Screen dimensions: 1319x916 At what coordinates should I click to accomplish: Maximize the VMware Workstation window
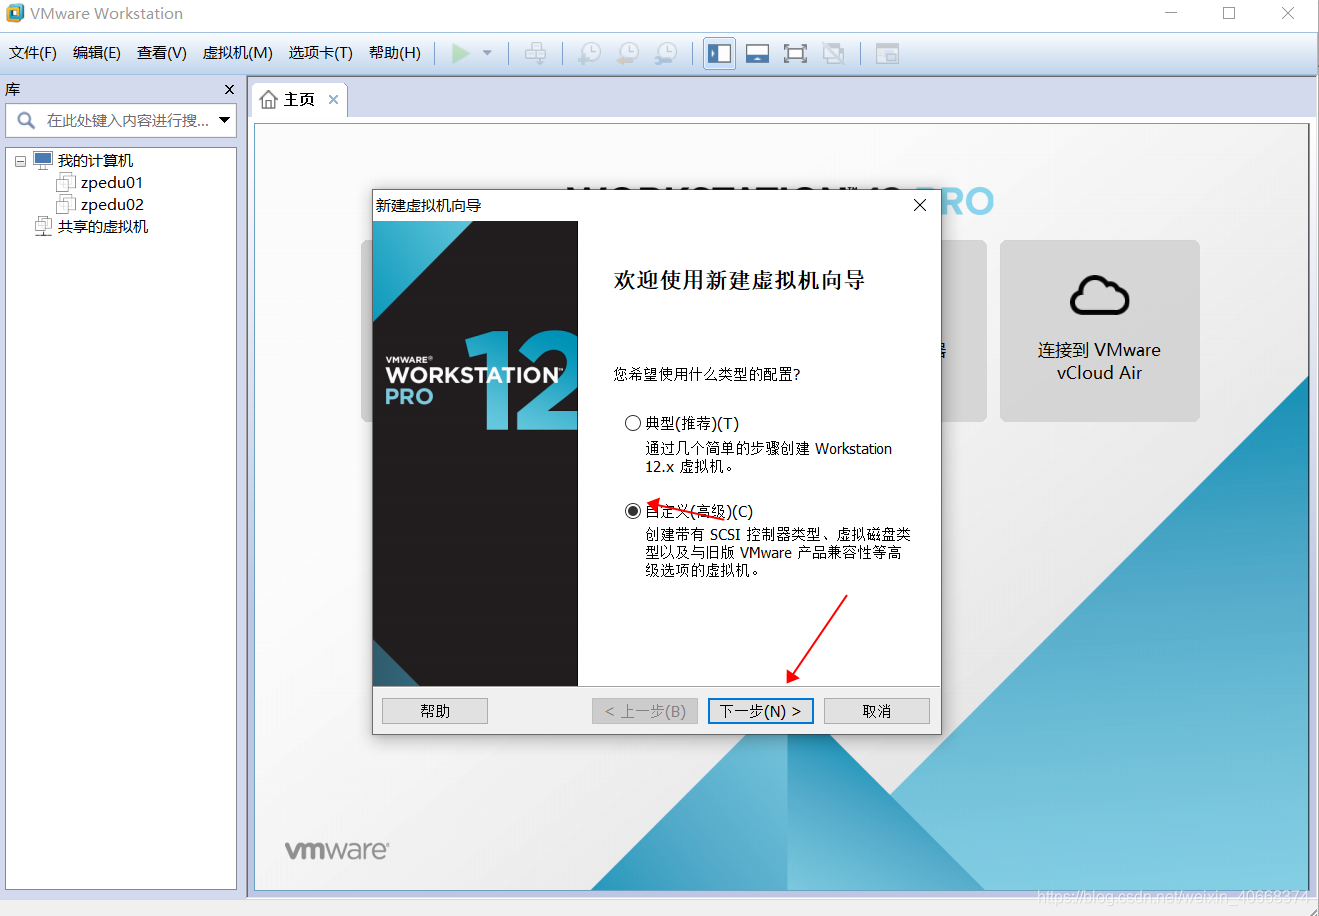pos(1229,13)
